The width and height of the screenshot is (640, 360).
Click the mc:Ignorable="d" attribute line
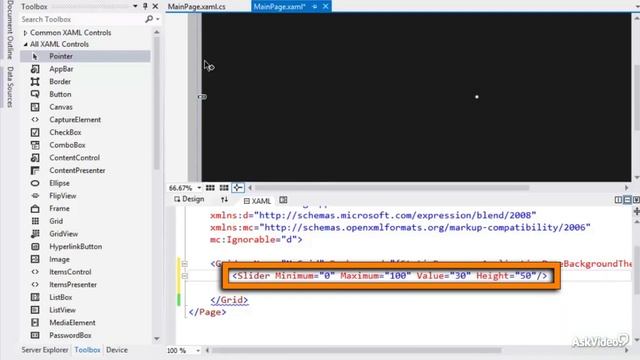[x=256, y=240]
